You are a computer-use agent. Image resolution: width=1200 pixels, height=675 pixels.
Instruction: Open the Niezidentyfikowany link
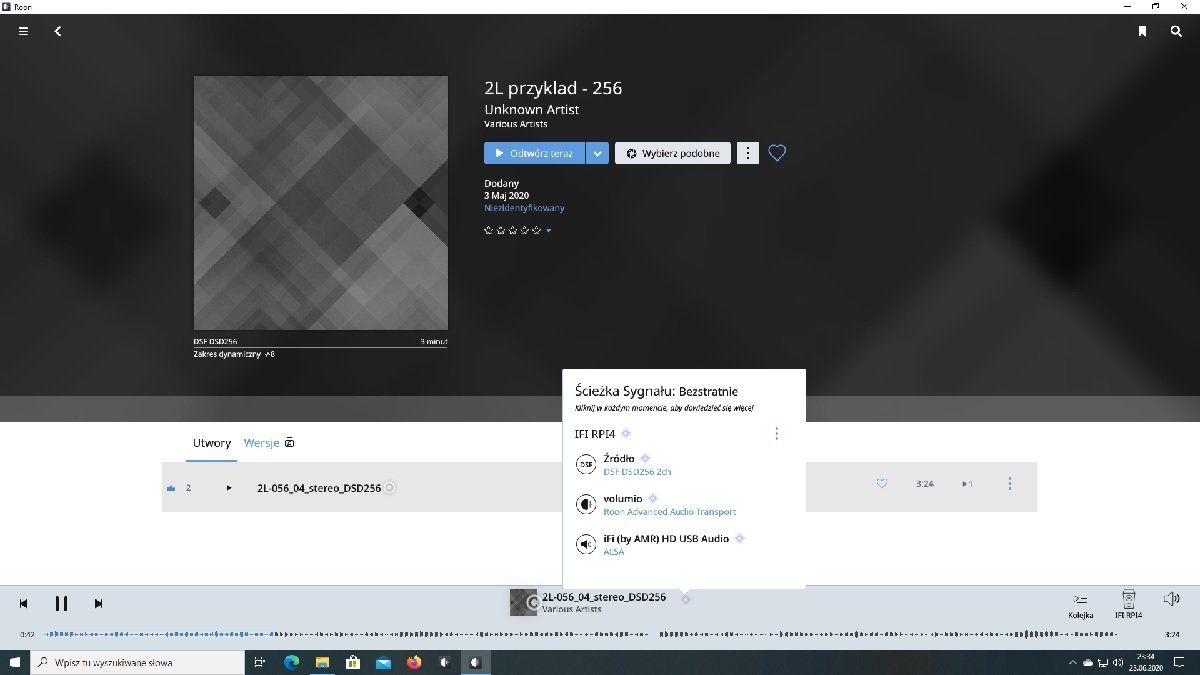pyautogui.click(x=524, y=208)
